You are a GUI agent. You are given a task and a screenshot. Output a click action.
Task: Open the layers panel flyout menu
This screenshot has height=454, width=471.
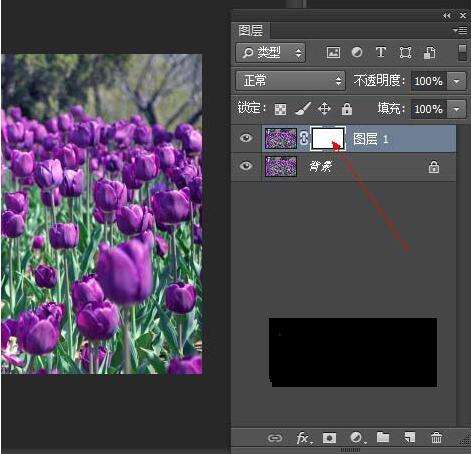tap(460, 31)
